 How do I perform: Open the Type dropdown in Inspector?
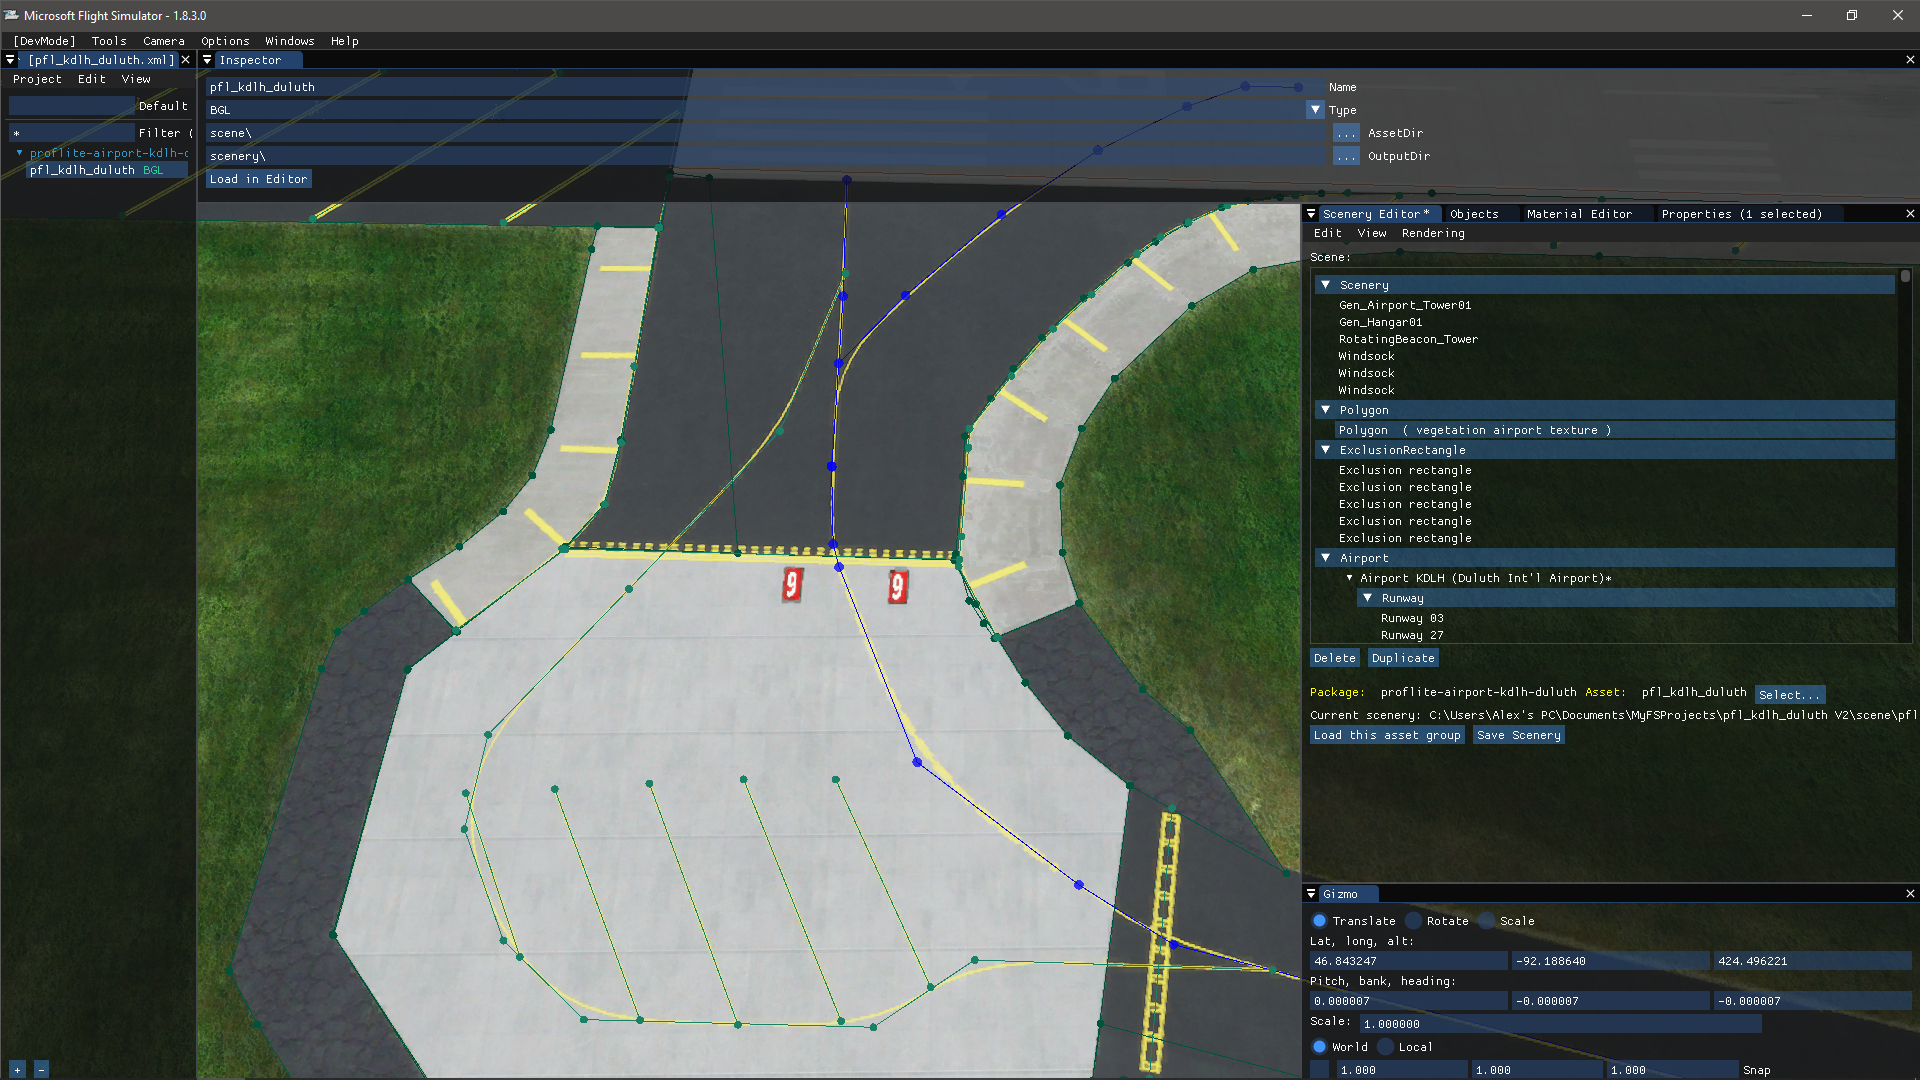coord(1315,110)
